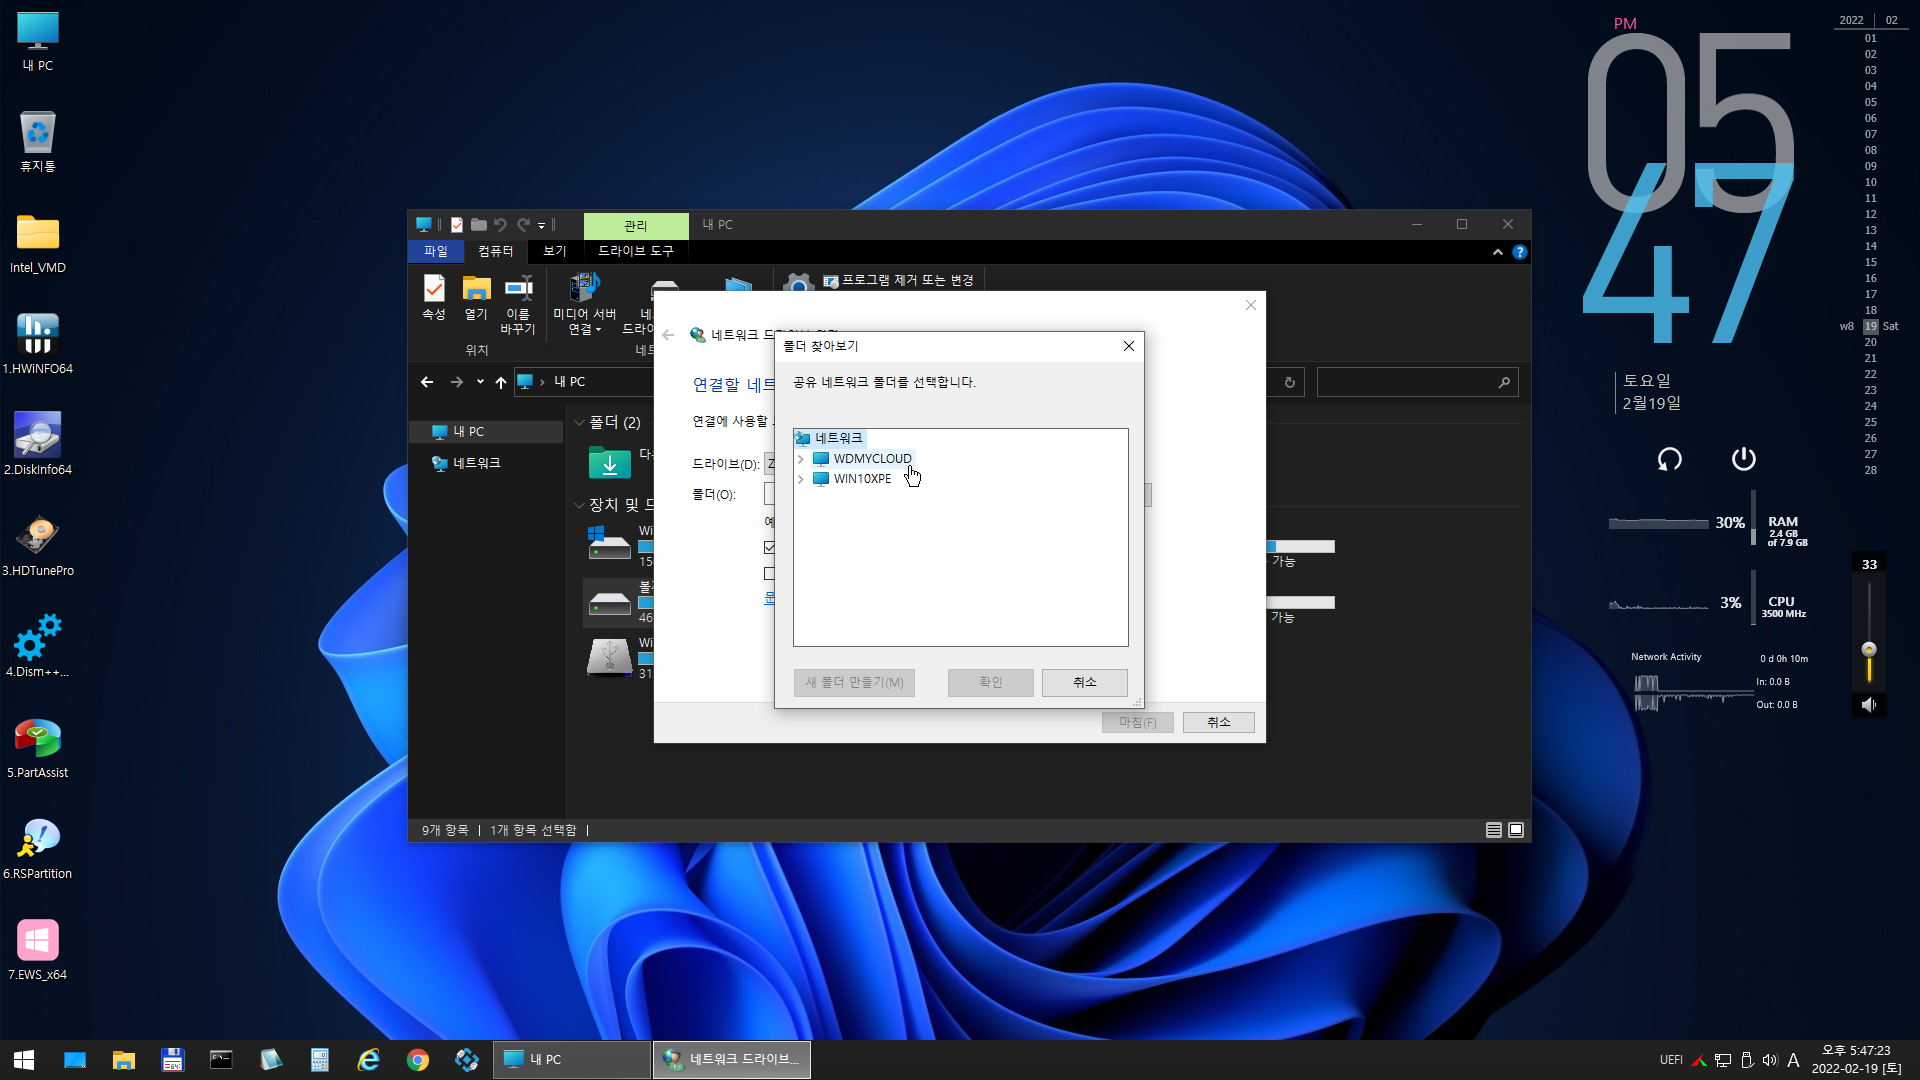Click the restart icon in desktop widget
Image resolution: width=1920 pixels, height=1080 pixels.
pyautogui.click(x=1669, y=459)
